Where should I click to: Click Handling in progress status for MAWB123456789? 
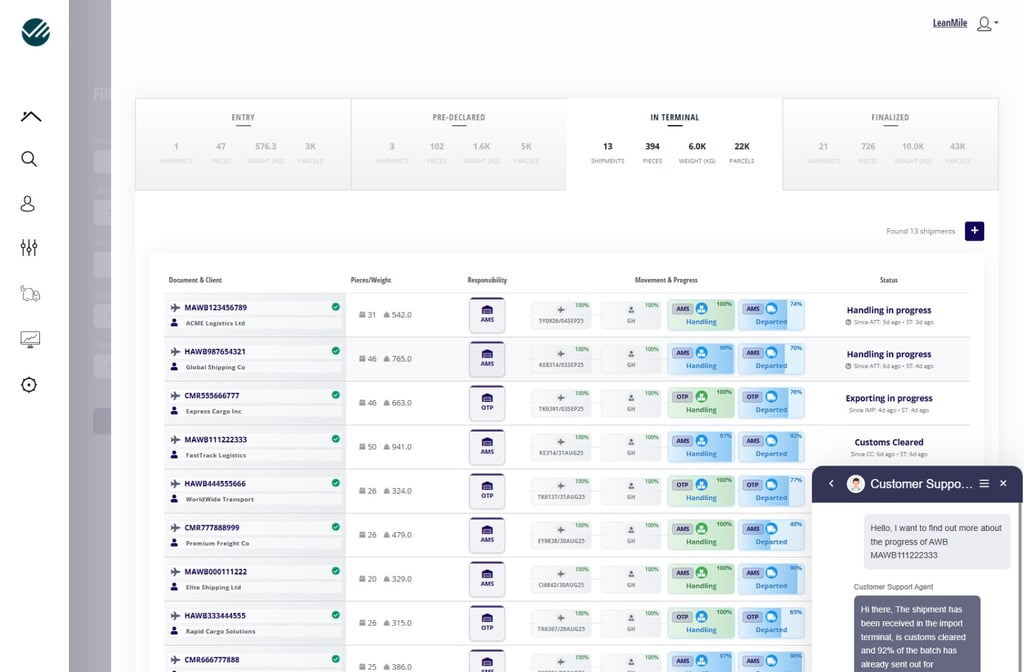coord(889,310)
